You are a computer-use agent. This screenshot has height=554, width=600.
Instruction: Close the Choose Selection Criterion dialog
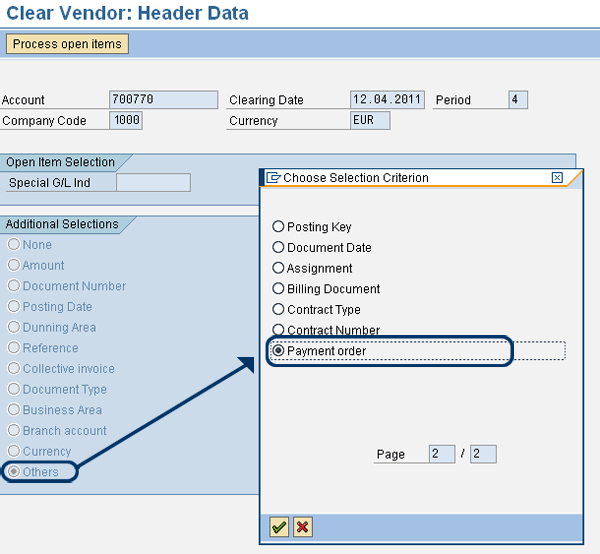(x=557, y=177)
